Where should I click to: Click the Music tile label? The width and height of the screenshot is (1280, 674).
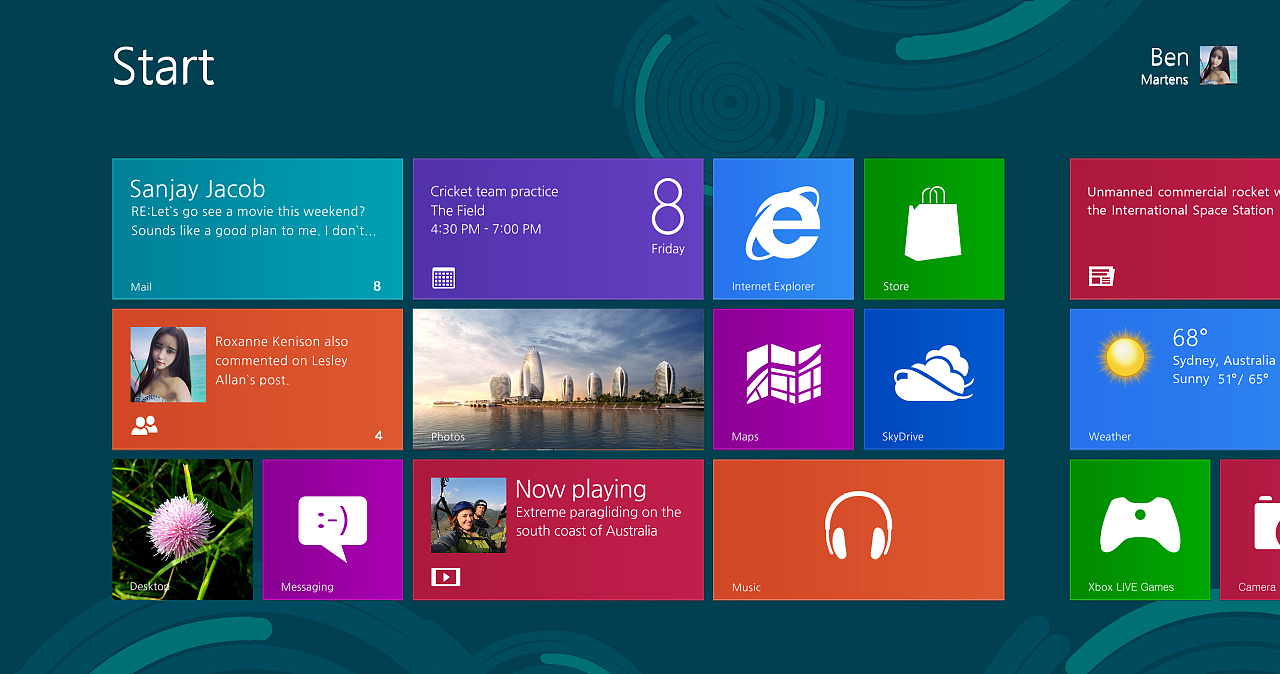[x=746, y=587]
